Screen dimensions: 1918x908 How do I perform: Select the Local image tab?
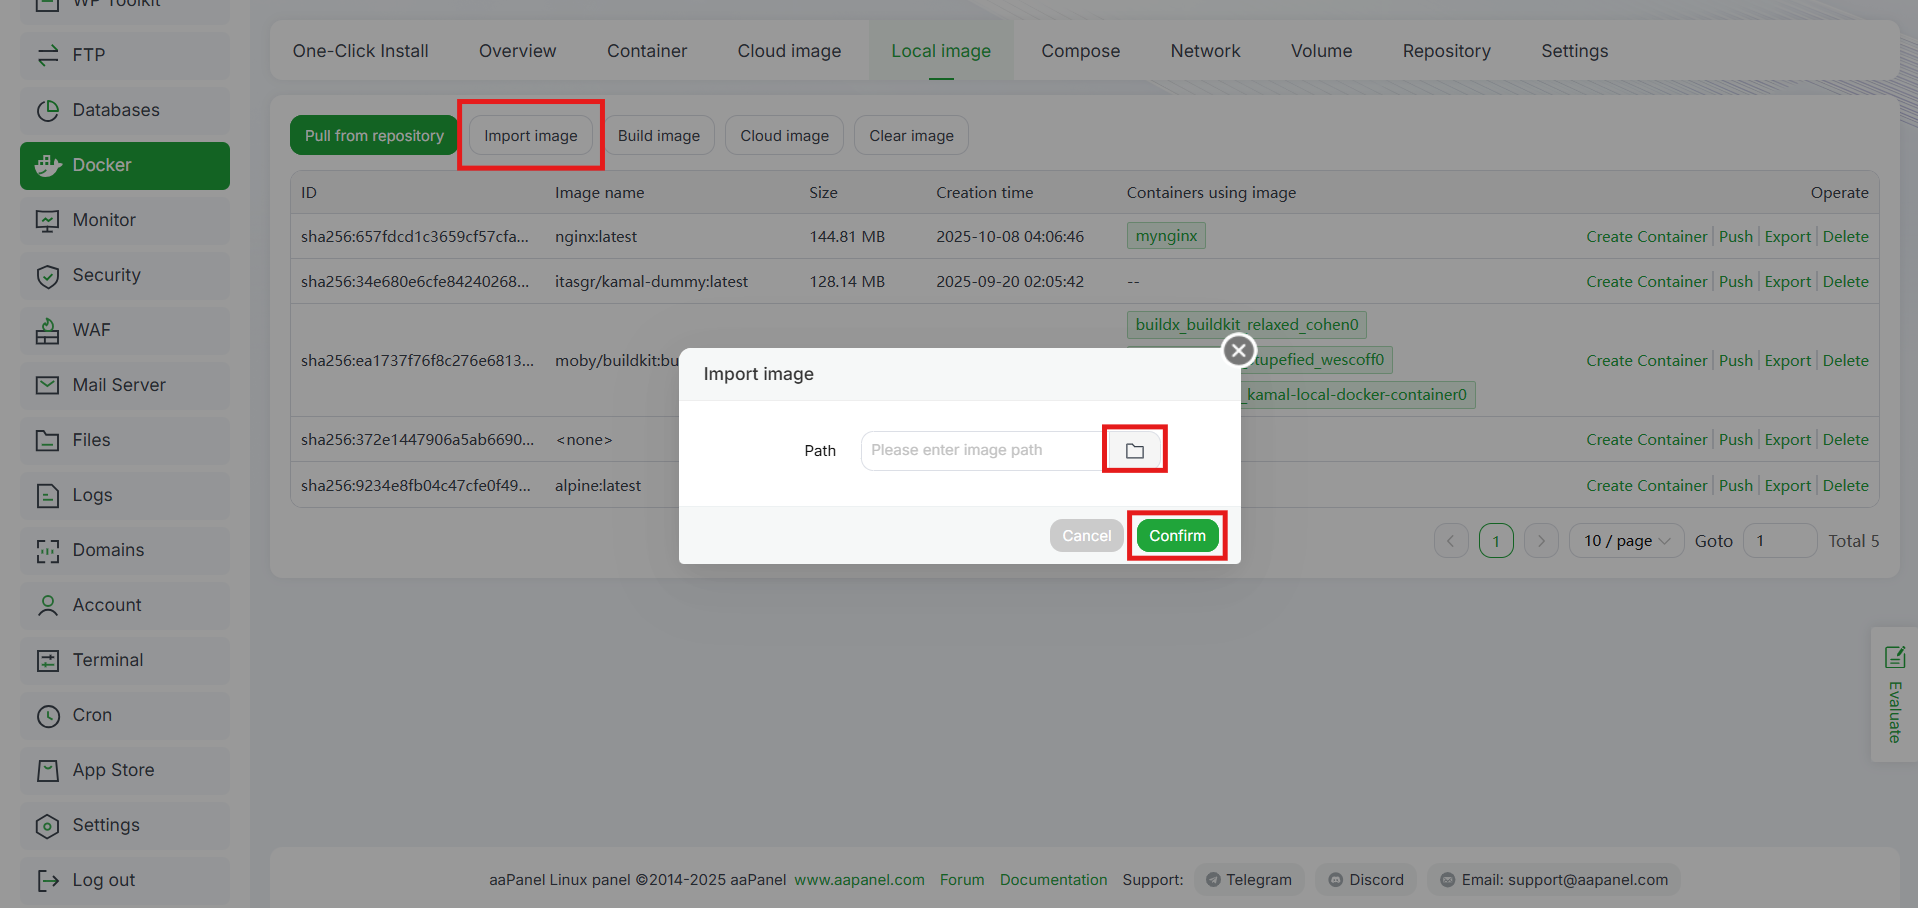941,51
